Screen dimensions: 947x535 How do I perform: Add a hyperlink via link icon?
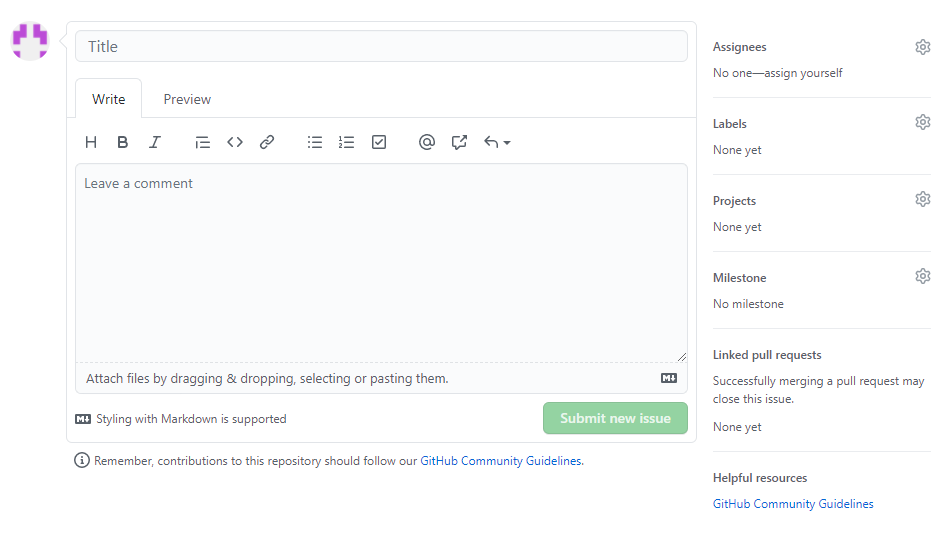(x=267, y=142)
